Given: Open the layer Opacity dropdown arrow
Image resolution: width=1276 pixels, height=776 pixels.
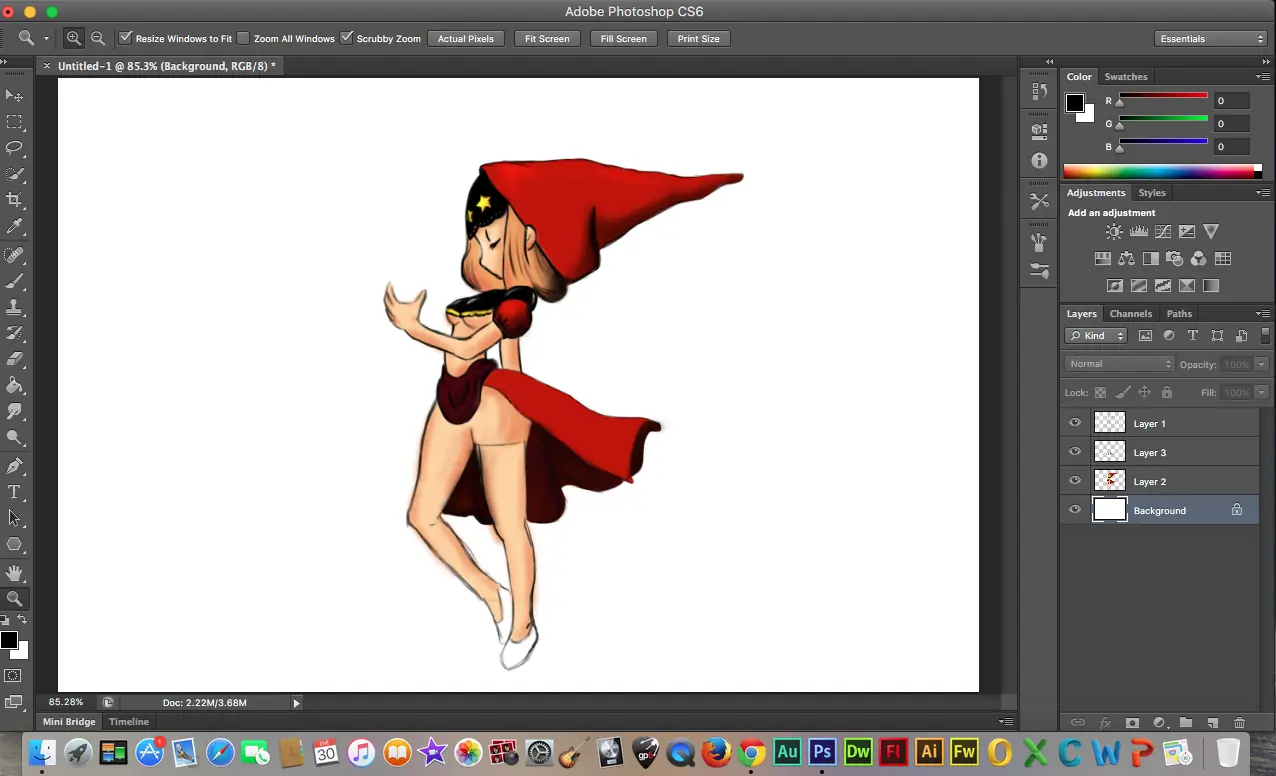Looking at the screenshot, I should [x=1262, y=364].
